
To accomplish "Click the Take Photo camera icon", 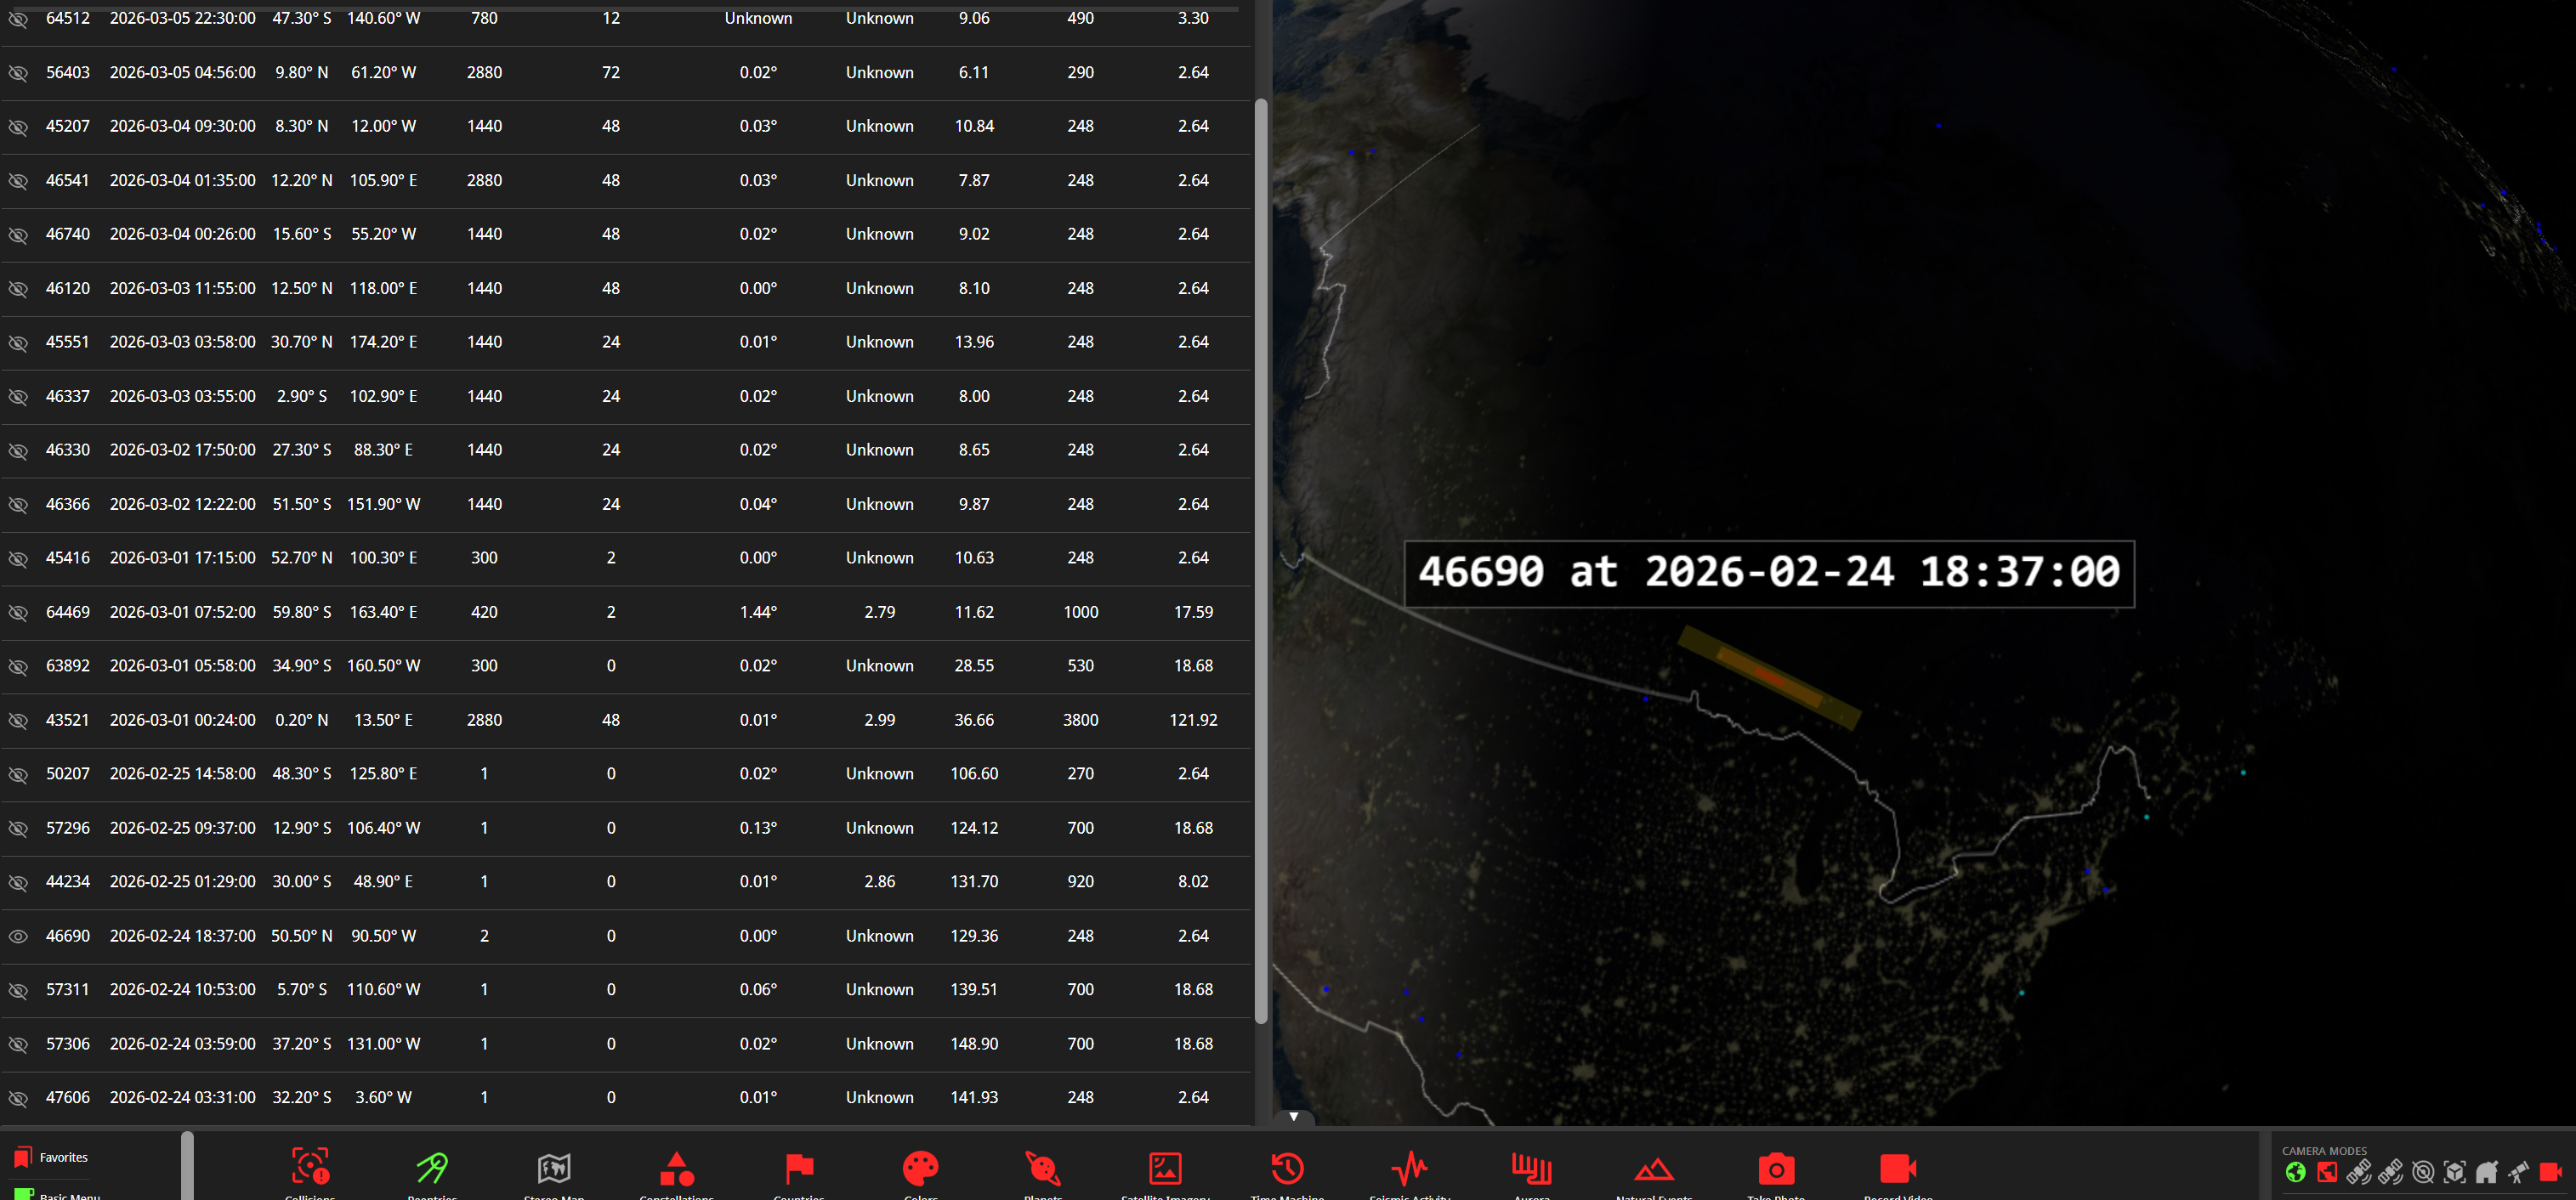I will [x=1776, y=1167].
